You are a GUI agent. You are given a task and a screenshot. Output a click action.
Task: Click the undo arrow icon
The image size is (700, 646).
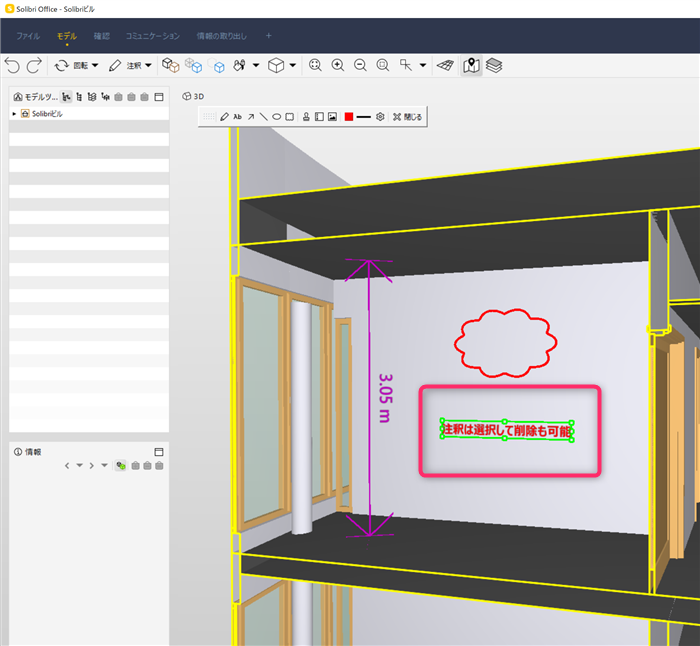coord(12,66)
